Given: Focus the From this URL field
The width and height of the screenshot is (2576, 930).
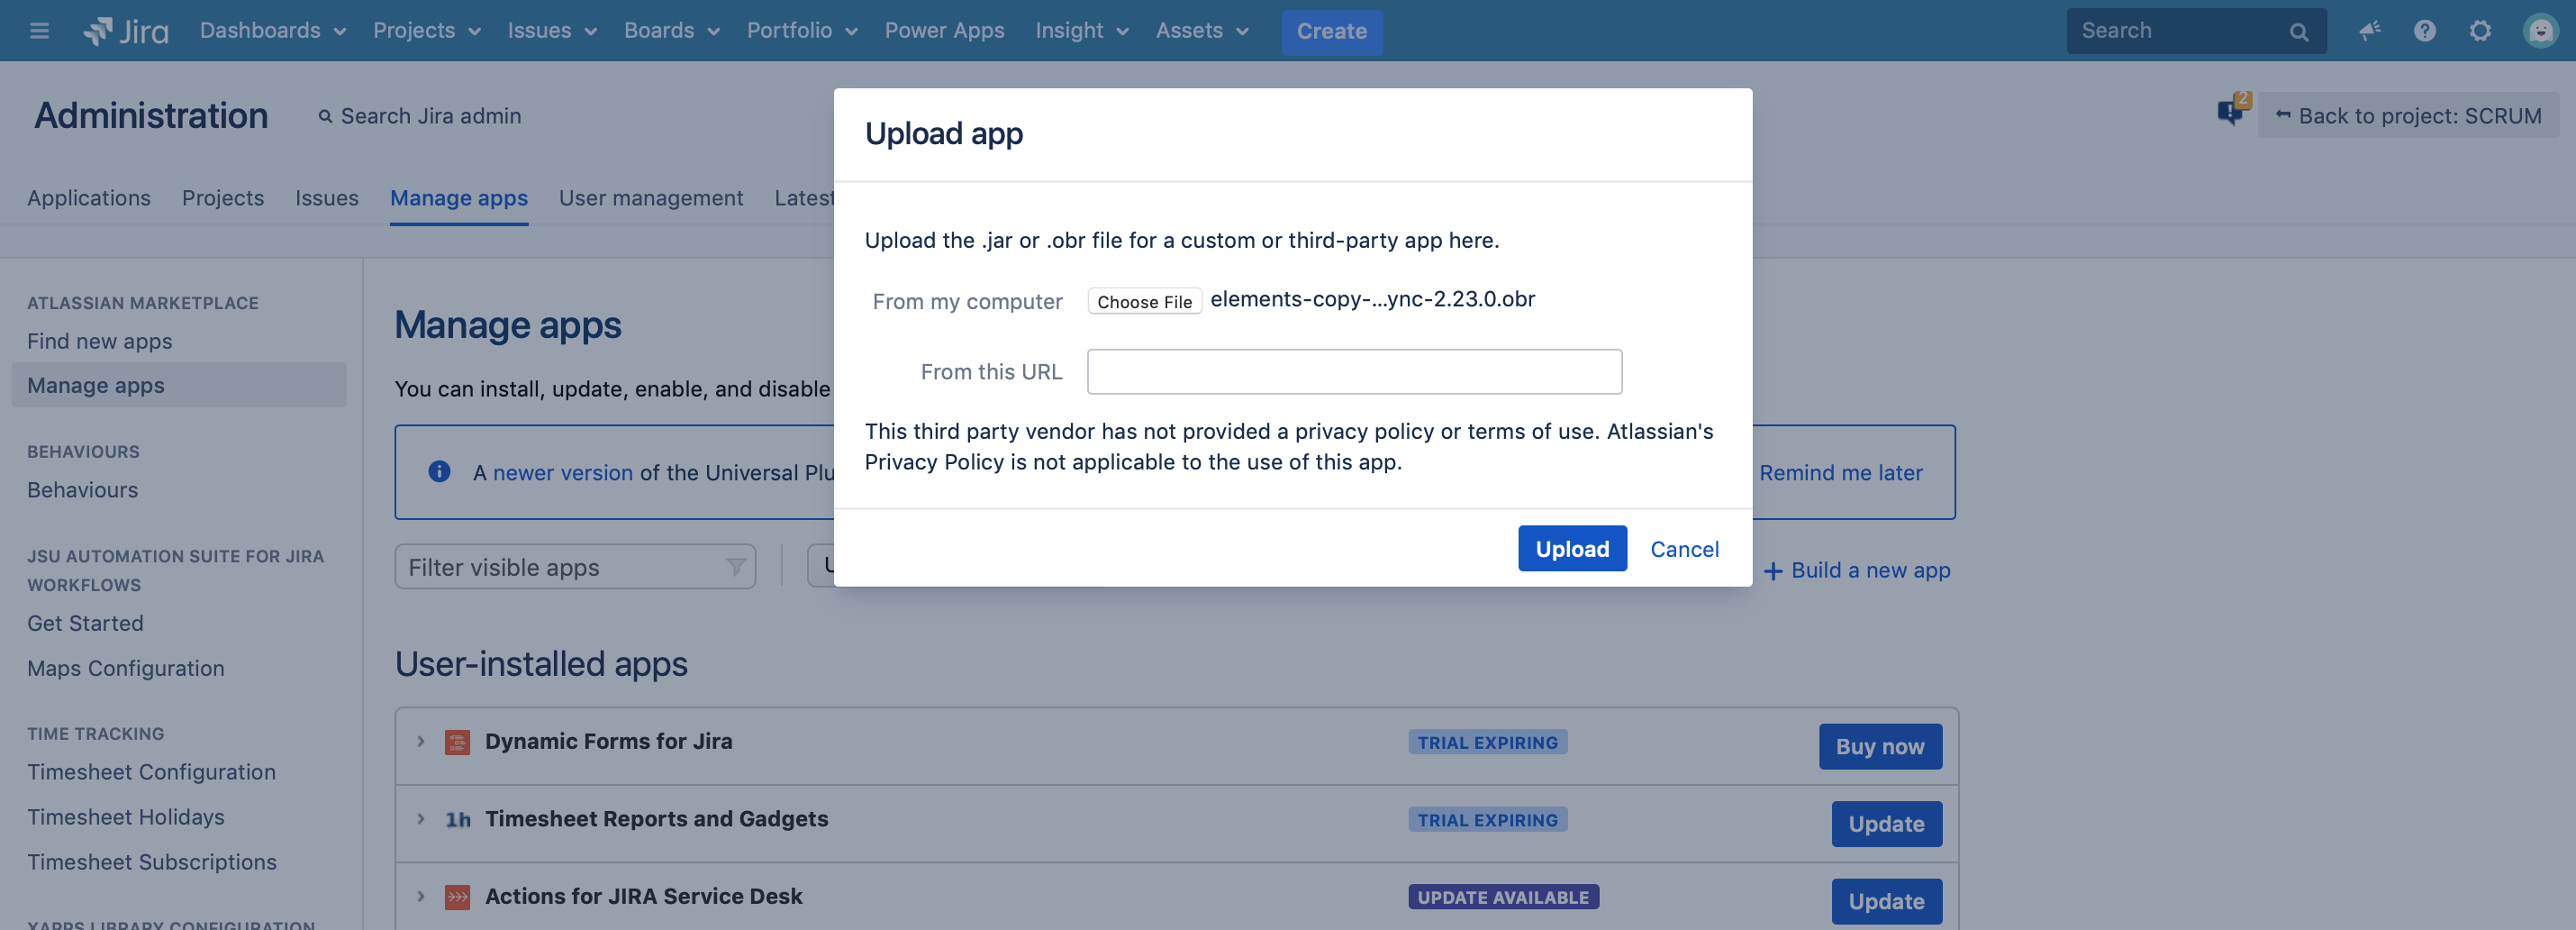Looking at the screenshot, I should coord(1354,372).
